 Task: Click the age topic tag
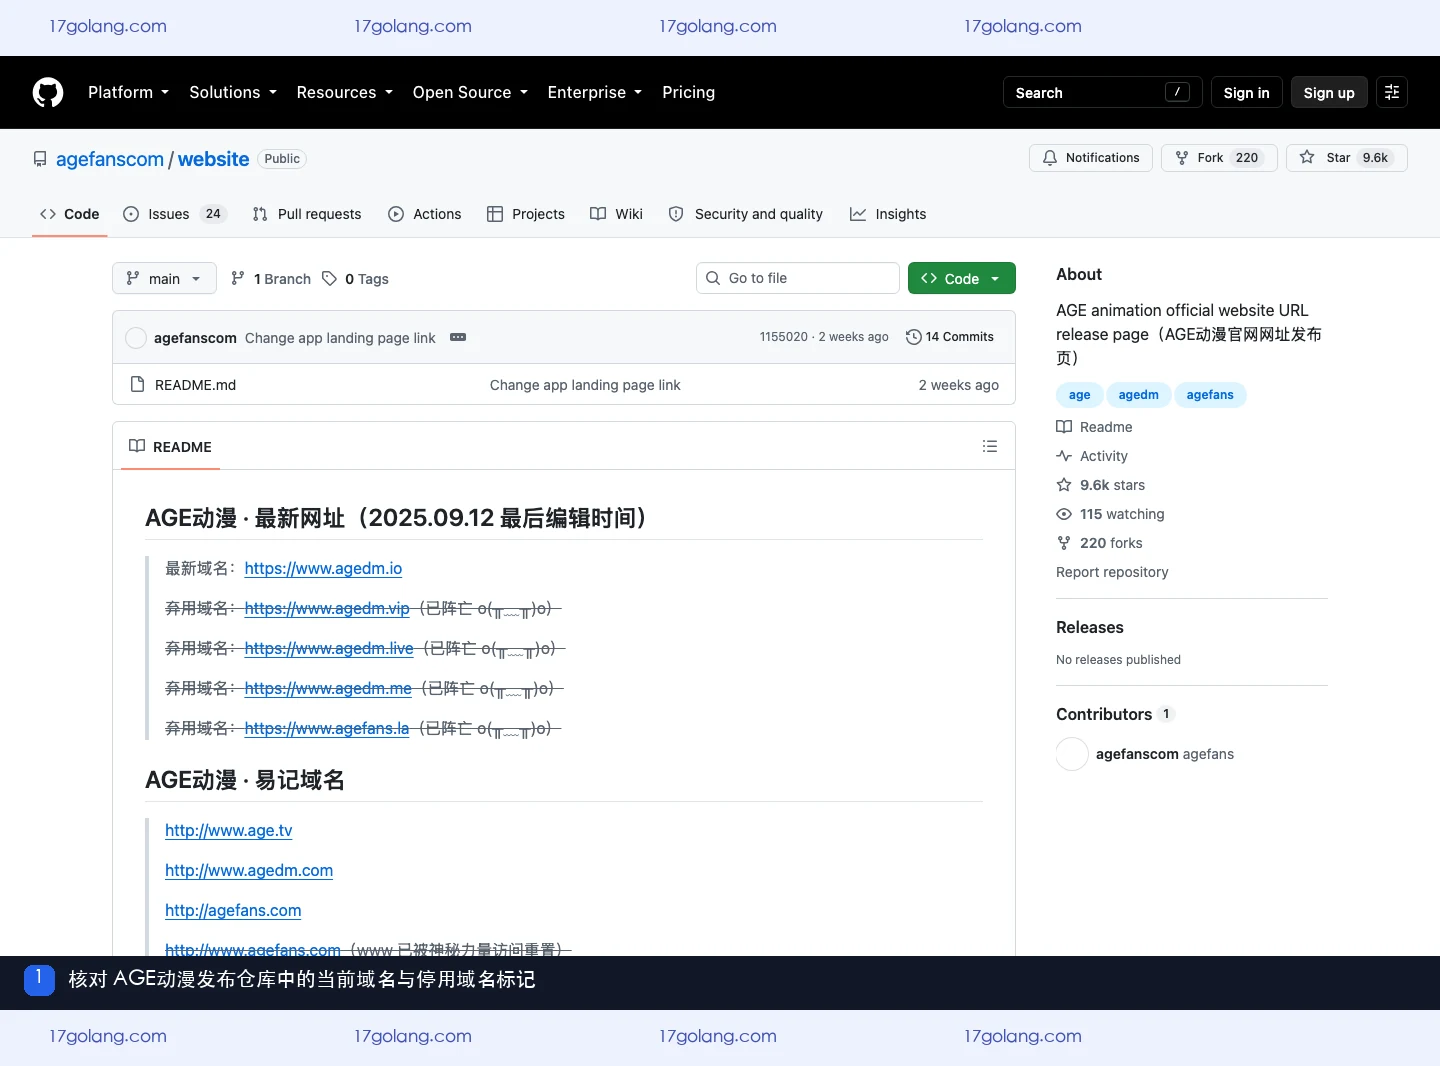click(1080, 395)
